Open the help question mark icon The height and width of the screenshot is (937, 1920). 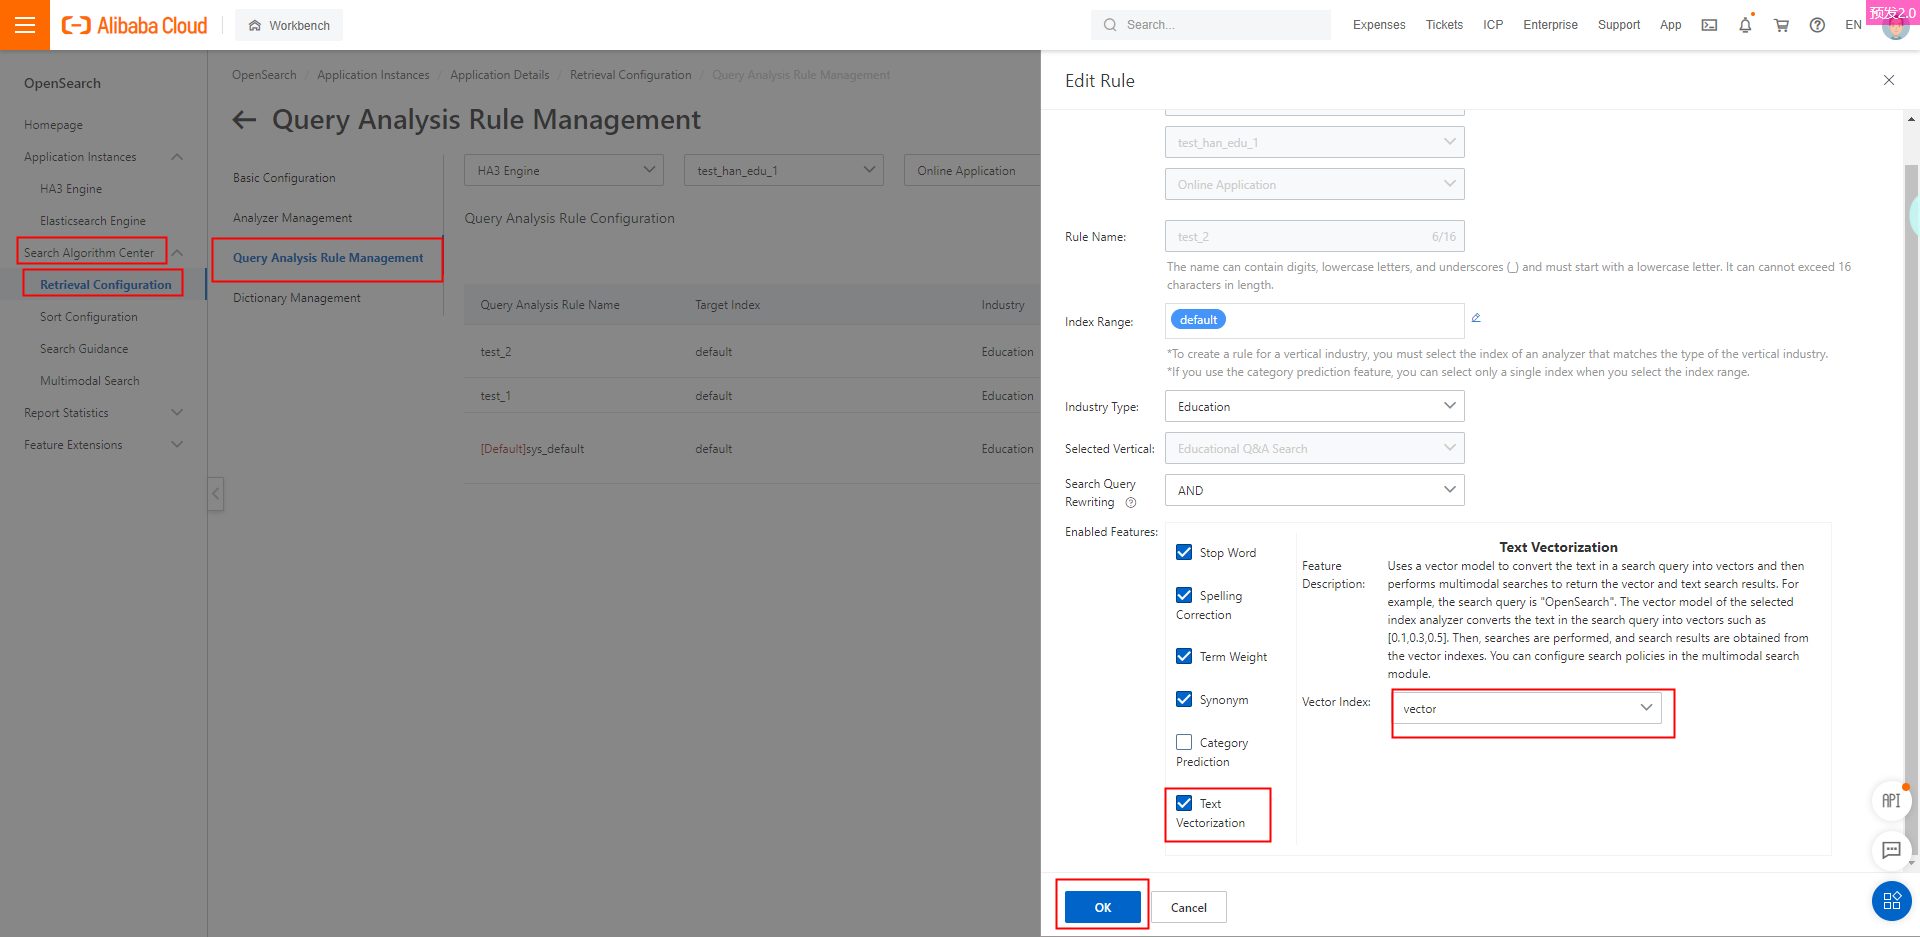click(1817, 25)
